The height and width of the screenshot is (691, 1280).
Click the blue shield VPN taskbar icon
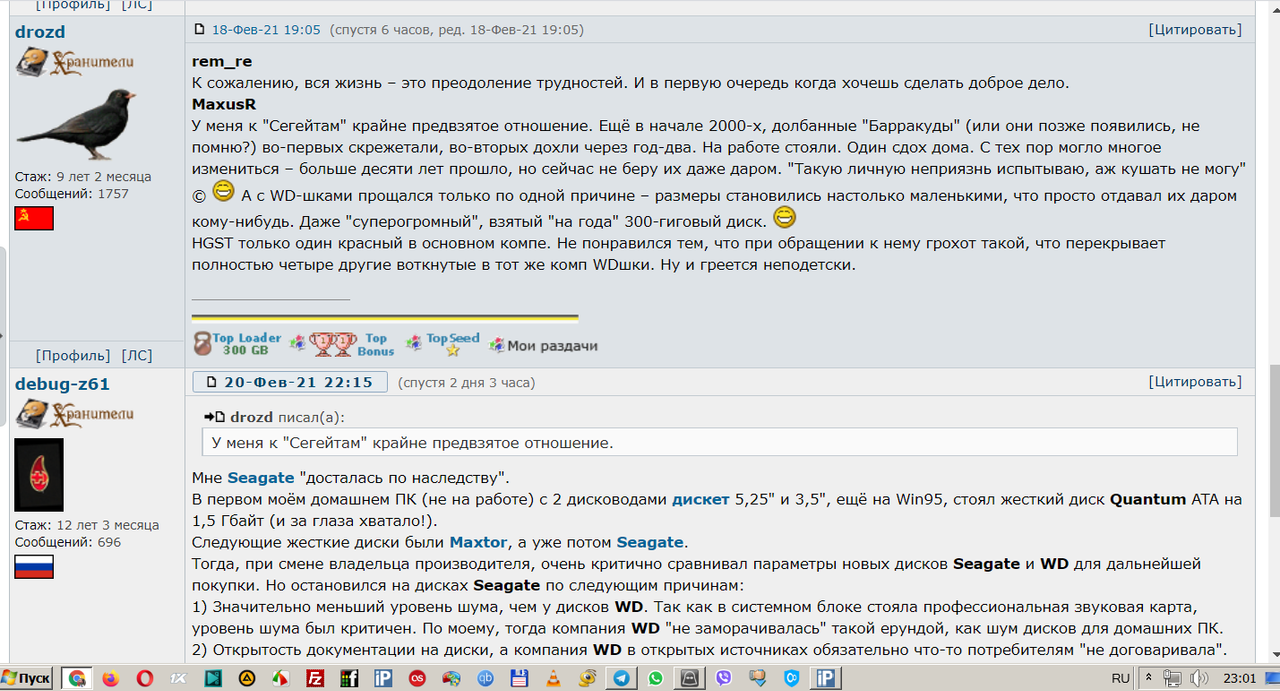791,678
